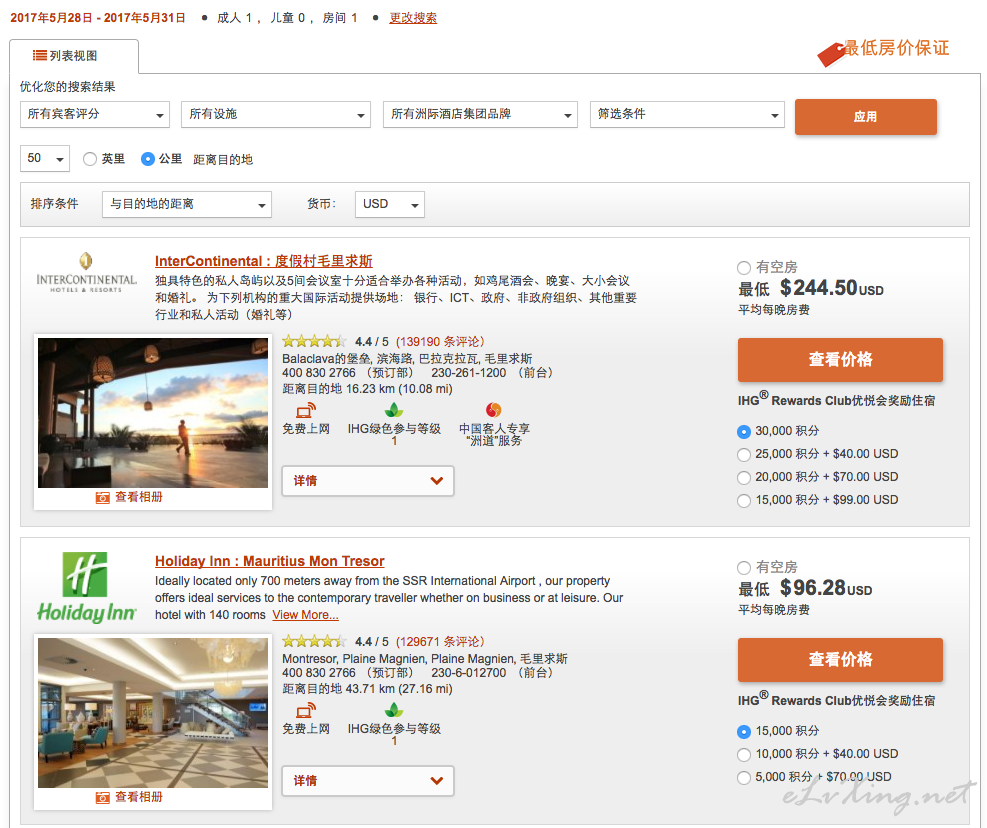Click the 中国客人专享 "洲道" service icon
The image size is (987, 828).
494,410
